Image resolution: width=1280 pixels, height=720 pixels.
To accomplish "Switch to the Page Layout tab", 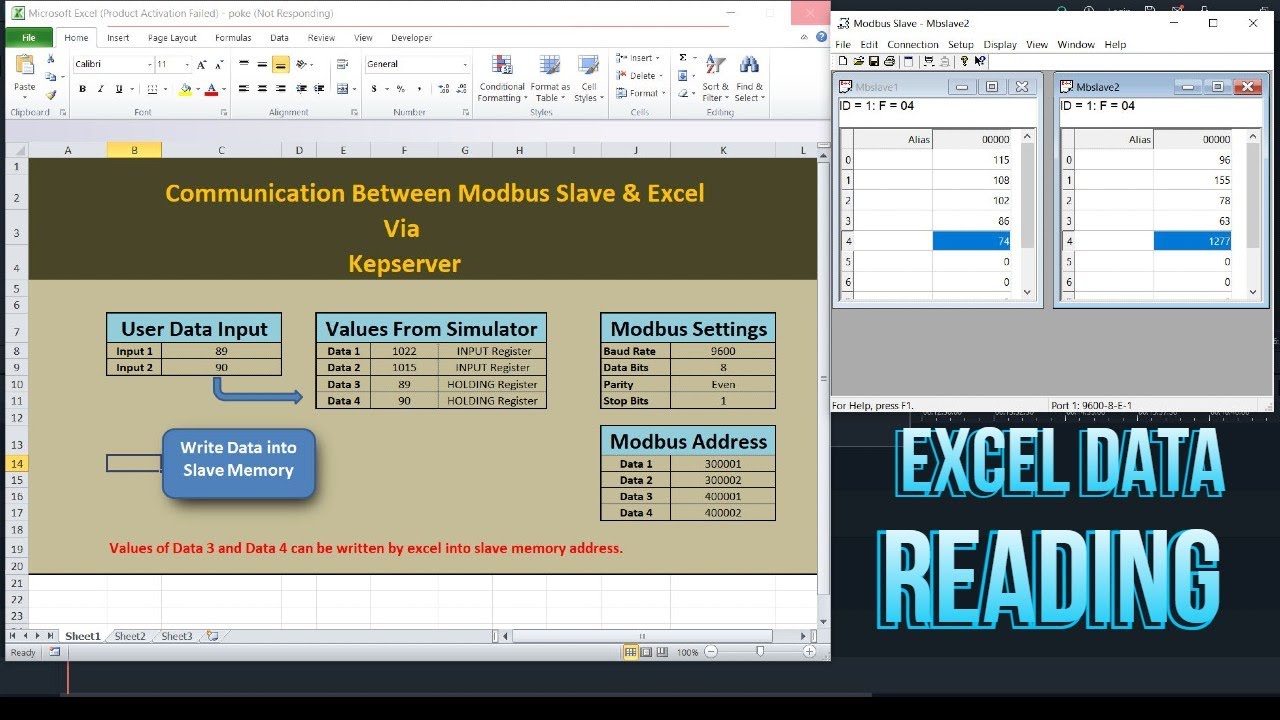I will [172, 38].
